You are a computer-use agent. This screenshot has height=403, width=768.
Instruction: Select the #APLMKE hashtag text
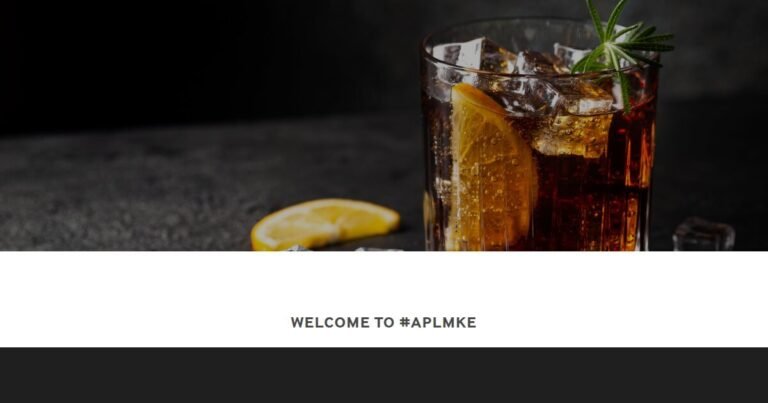pyautogui.click(x=437, y=322)
